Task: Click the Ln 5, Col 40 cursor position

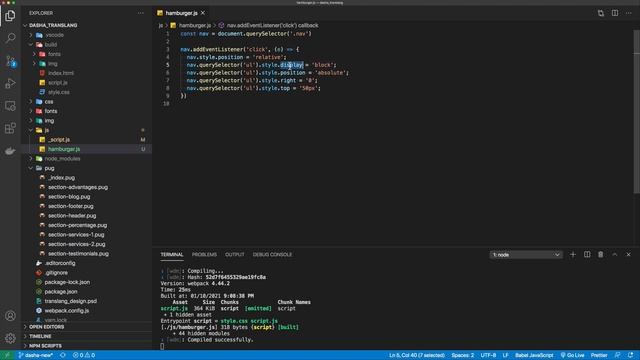Action: pyautogui.click(x=417, y=355)
